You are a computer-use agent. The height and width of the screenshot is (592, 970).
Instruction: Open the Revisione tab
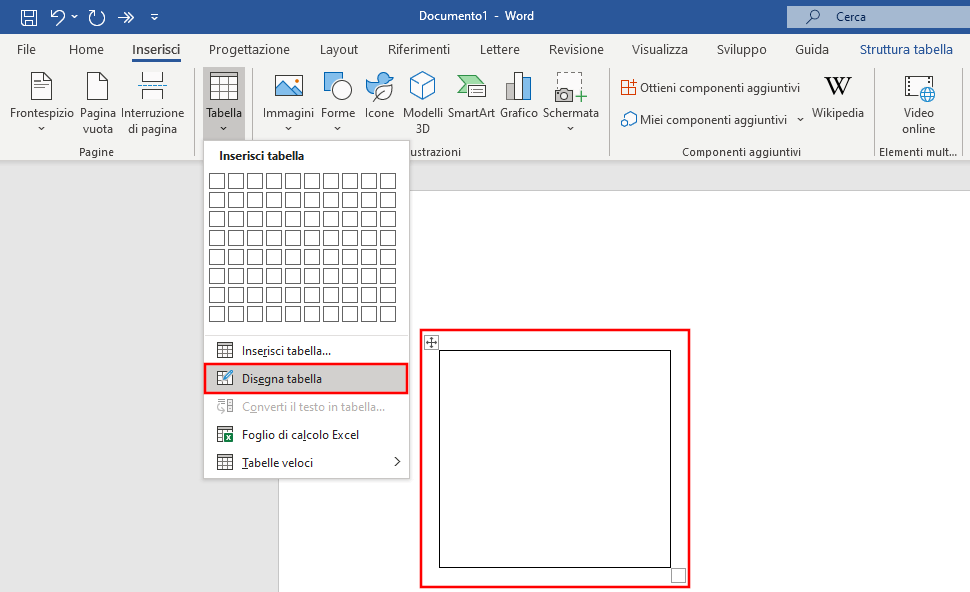576,49
